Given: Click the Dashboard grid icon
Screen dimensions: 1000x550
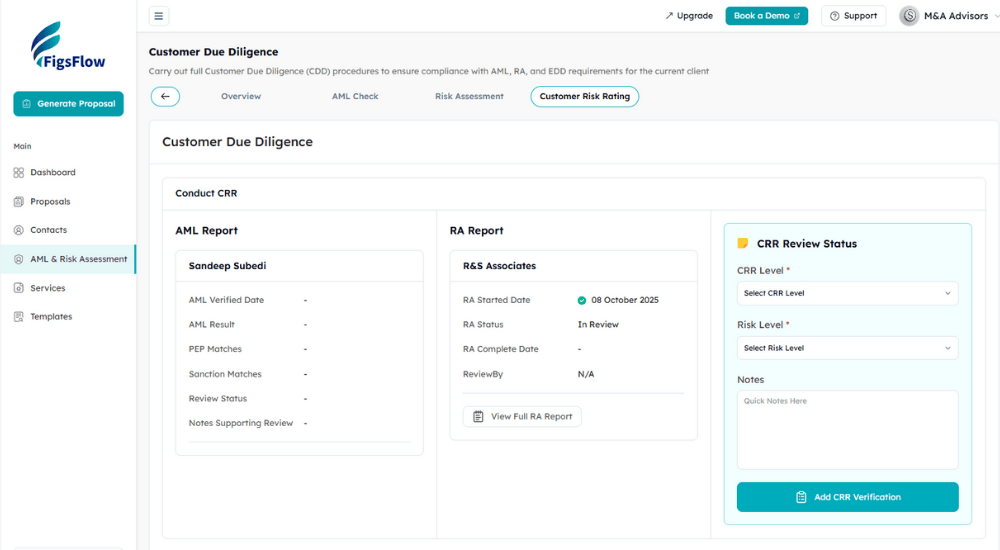Looking at the screenshot, I should 18,172.
